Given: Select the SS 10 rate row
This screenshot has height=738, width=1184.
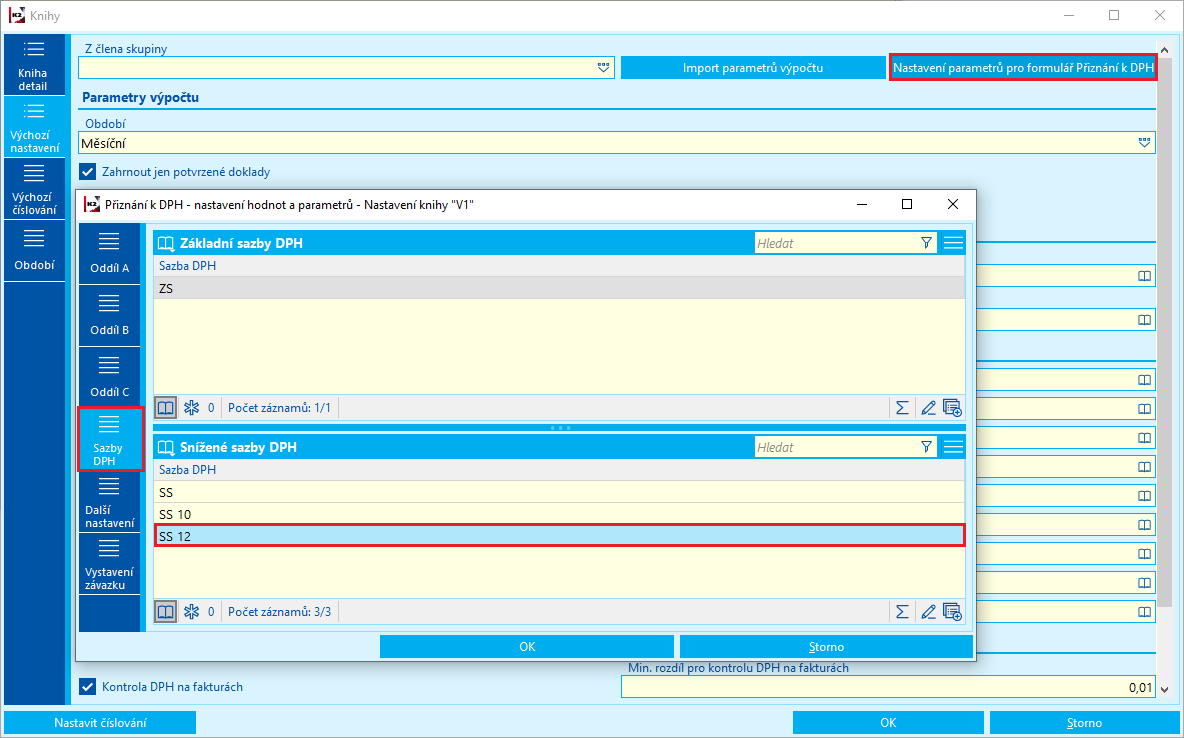Looking at the screenshot, I should (559, 514).
